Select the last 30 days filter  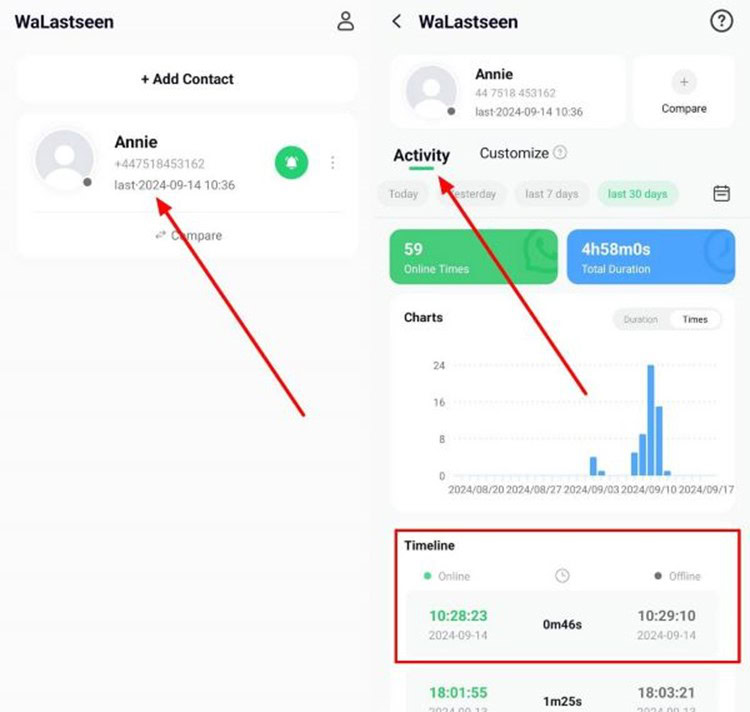pos(637,194)
